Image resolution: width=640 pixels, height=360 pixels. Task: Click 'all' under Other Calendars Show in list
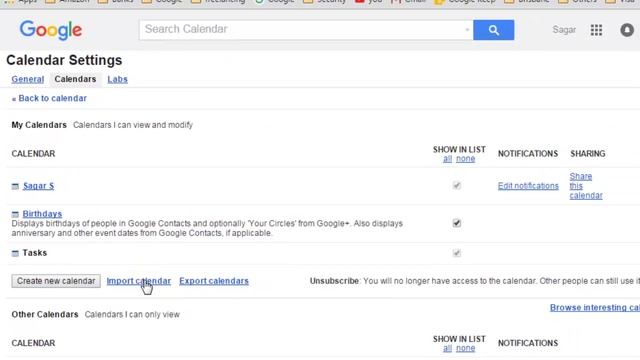(x=447, y=348)
